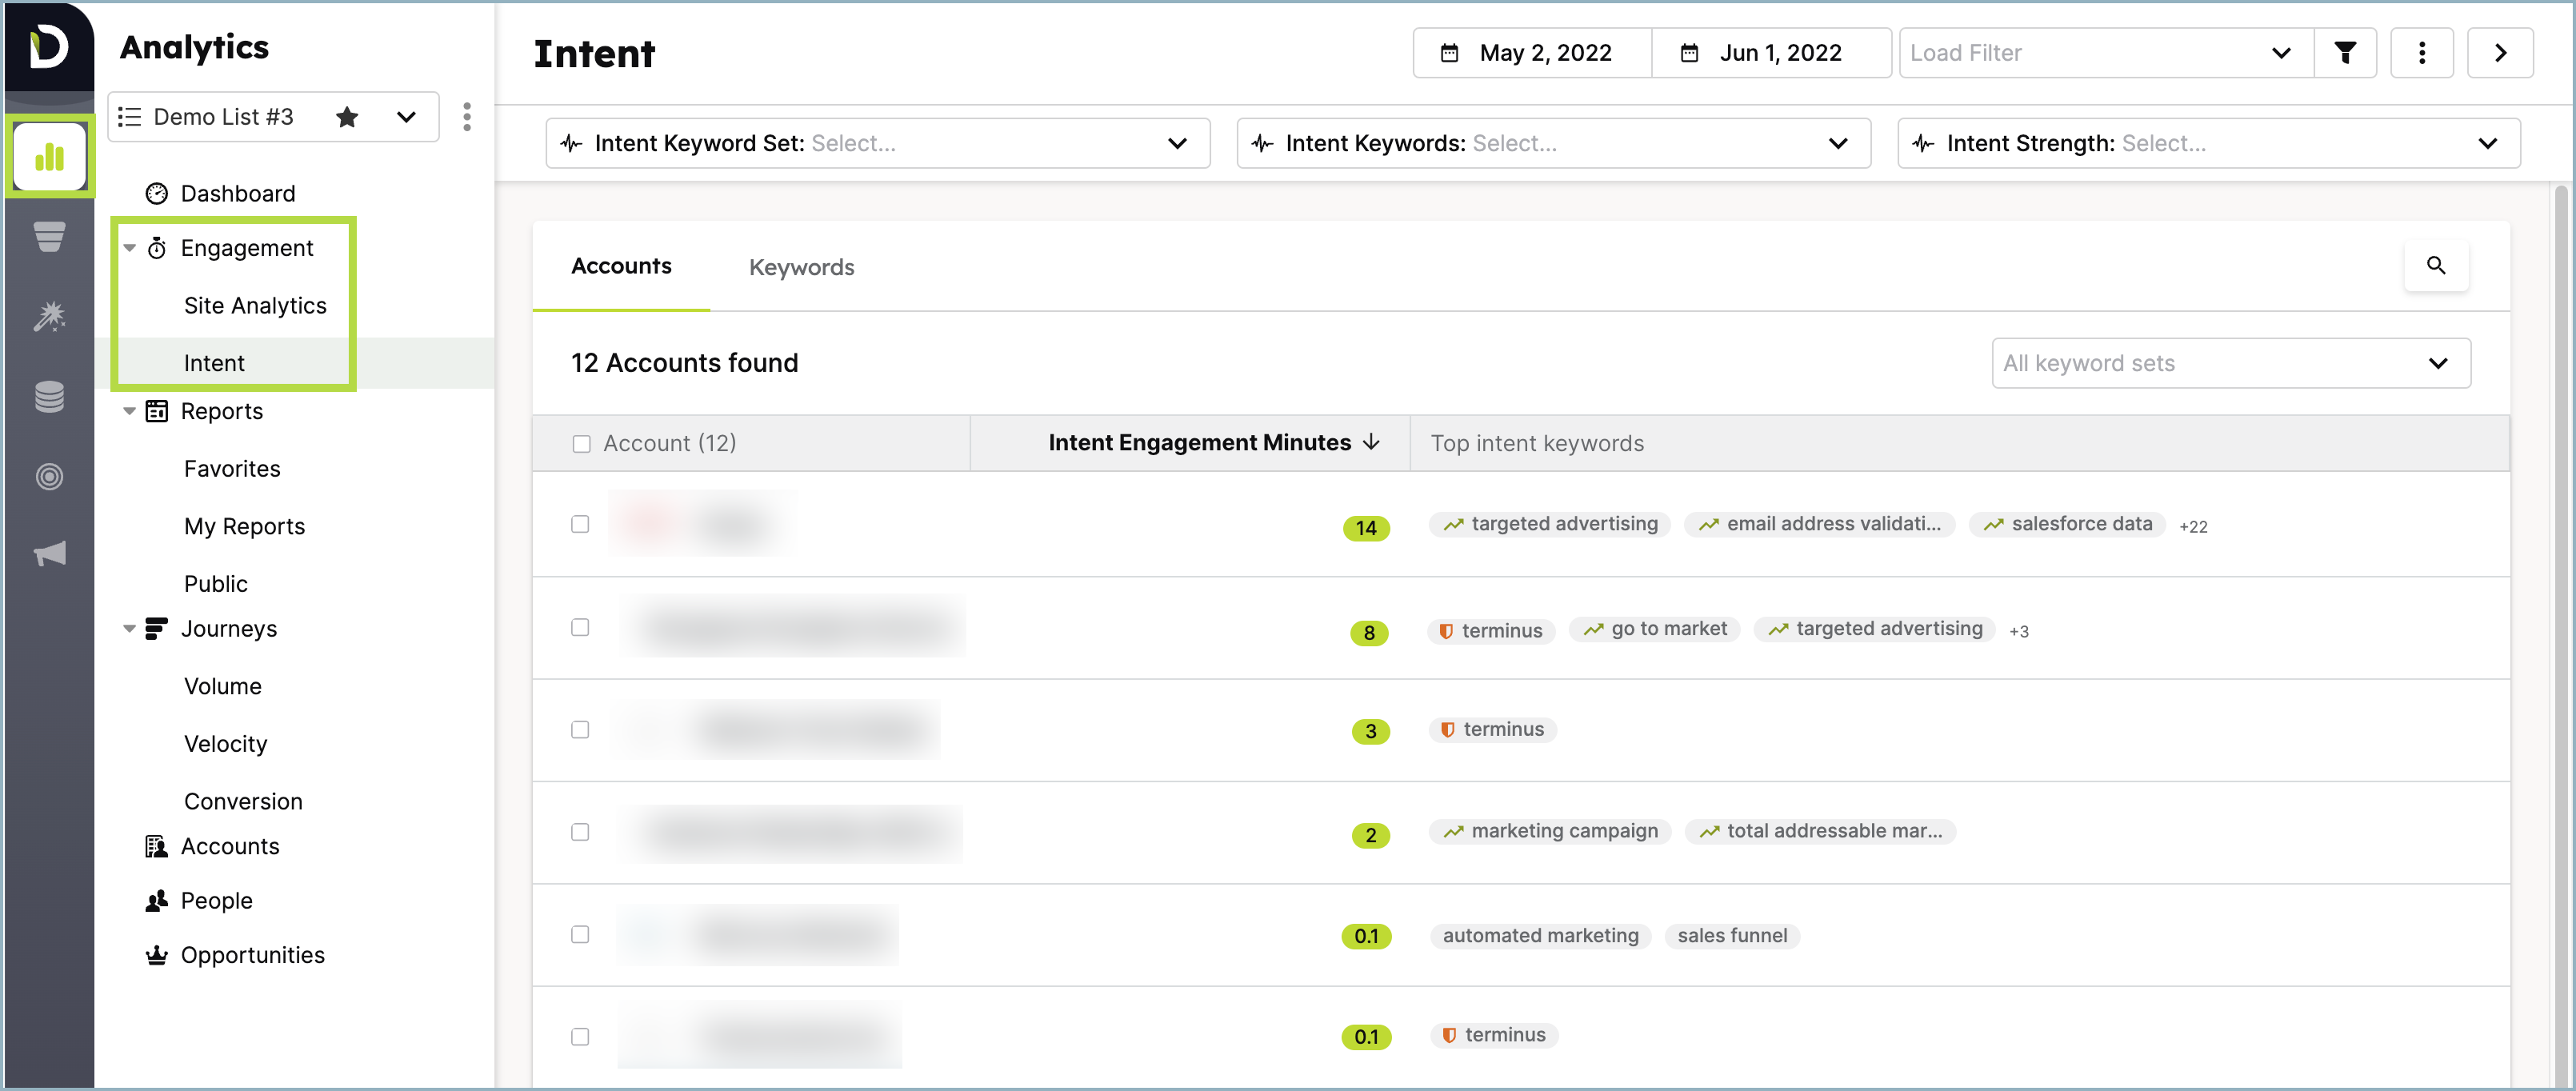Select the Accounts tab
Viewport: 2576px width, 1091px height.
click(621, 266)
